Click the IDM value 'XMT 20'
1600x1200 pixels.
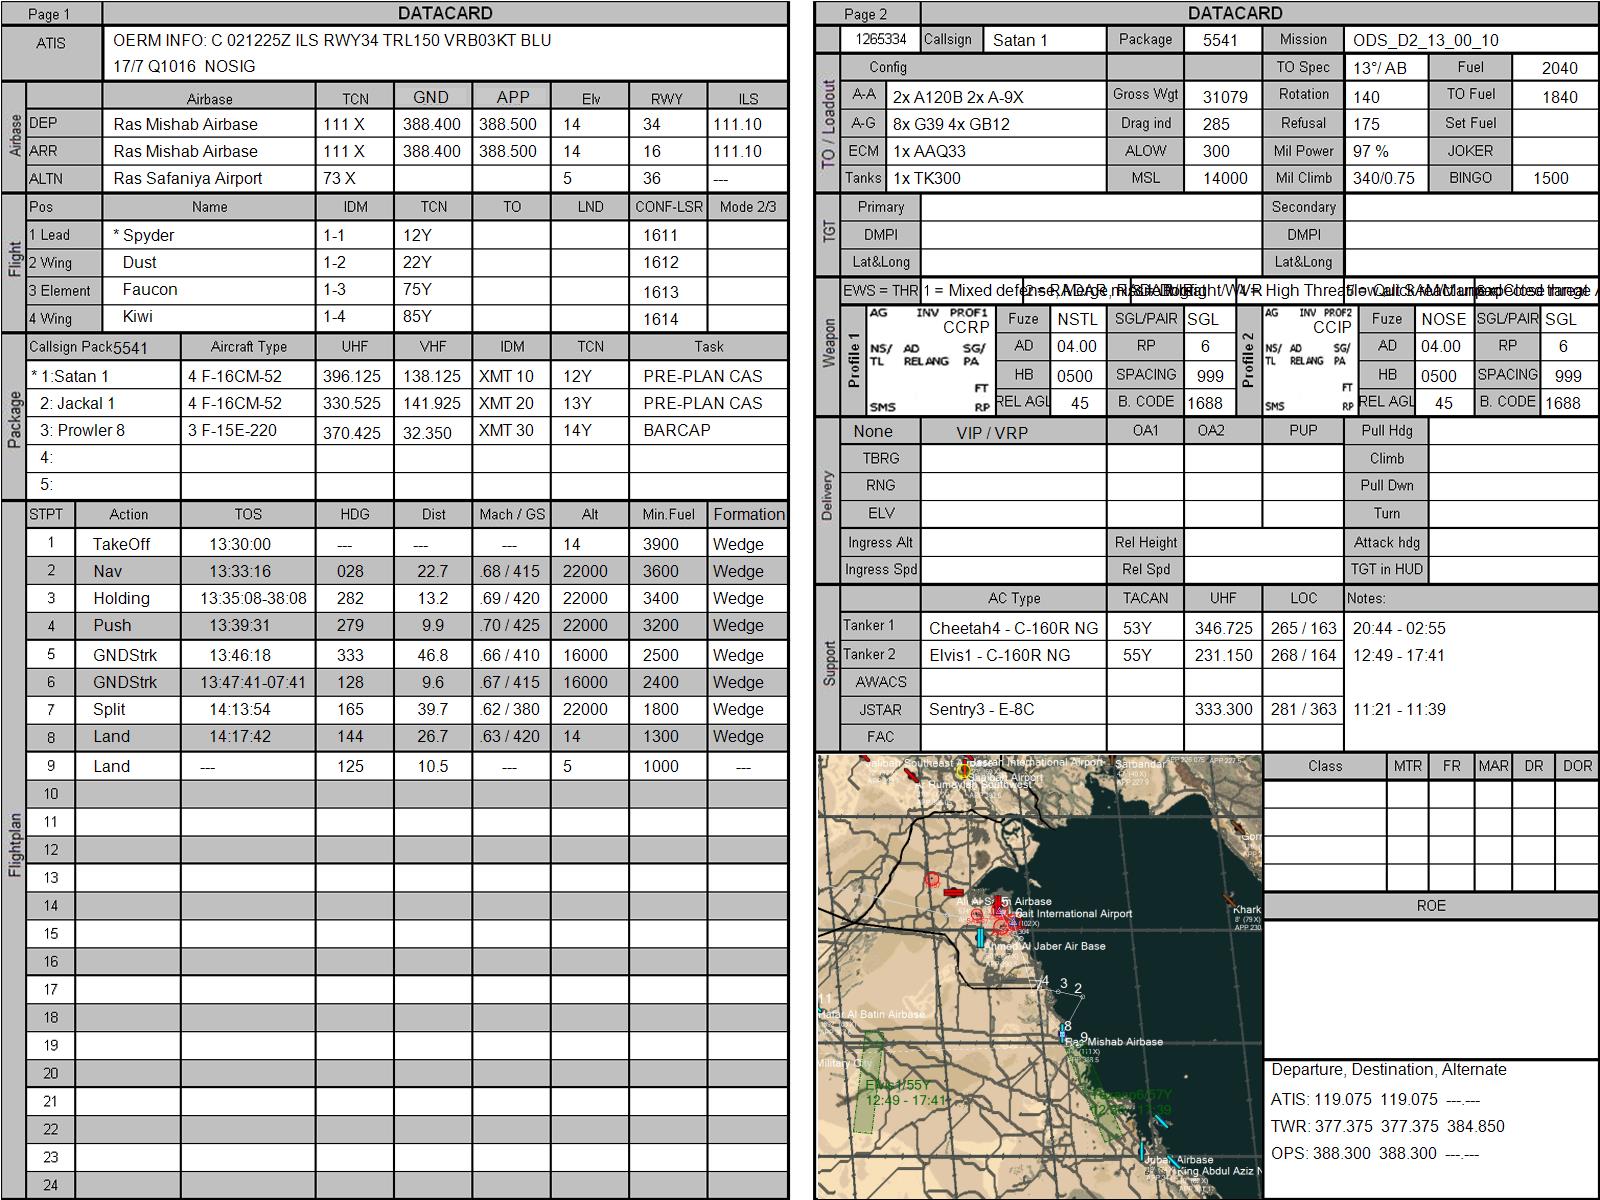click(506, 403)
